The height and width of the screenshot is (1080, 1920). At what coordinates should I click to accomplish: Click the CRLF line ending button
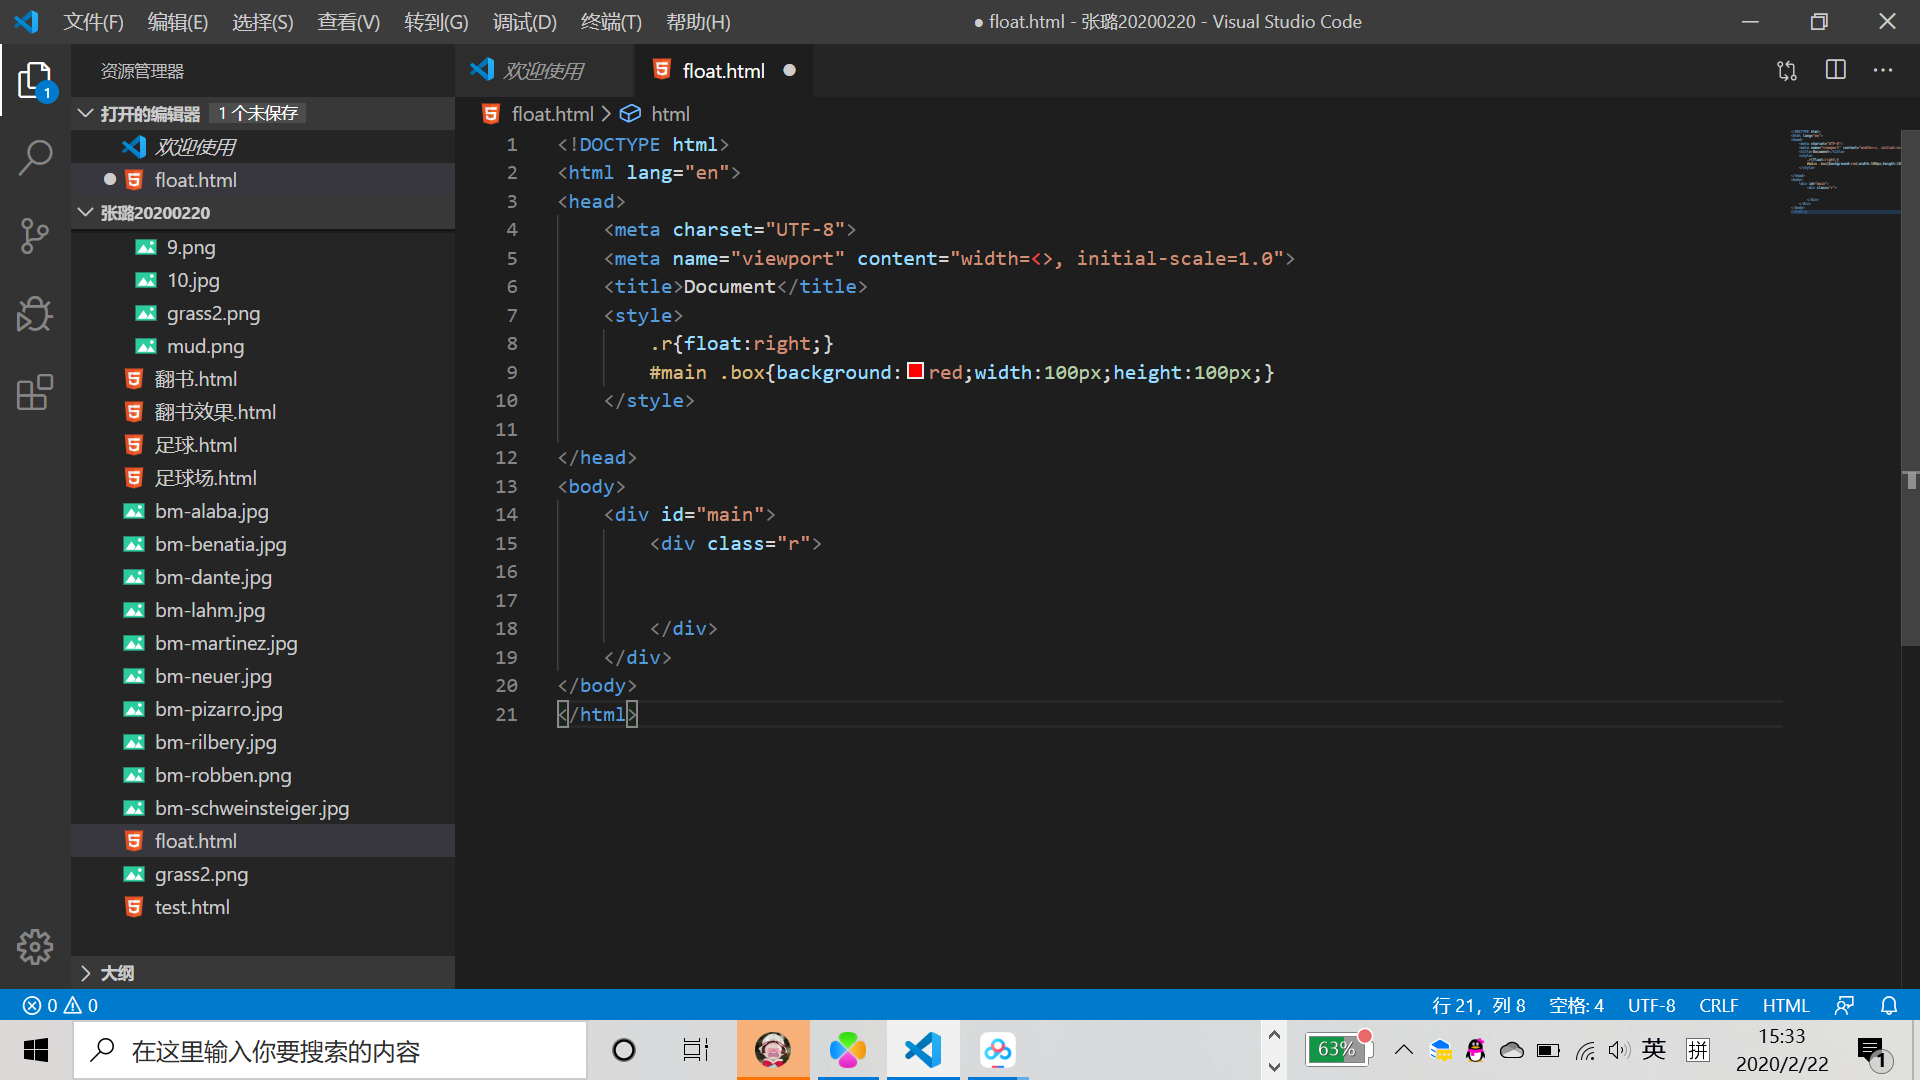[1718, 1005]
